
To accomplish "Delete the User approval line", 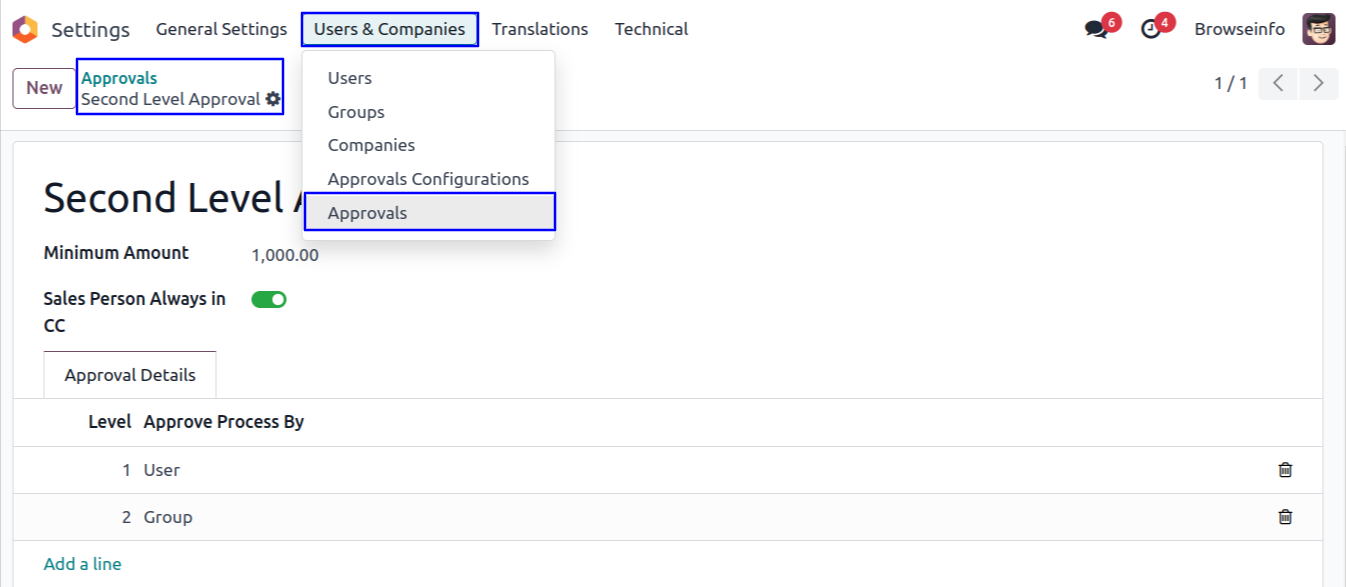I will pyautogui.click(x=1285, y=470).
